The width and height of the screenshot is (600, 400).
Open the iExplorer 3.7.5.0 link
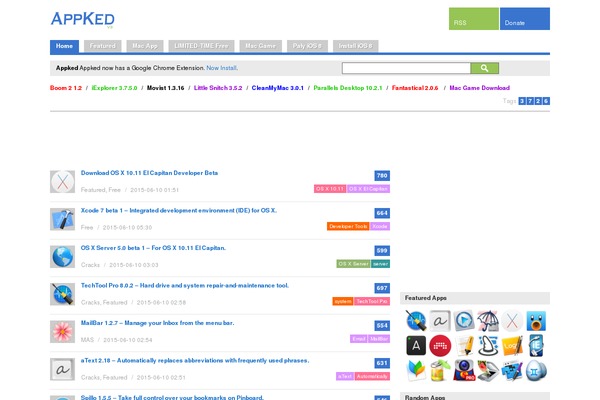click(x=114, y=88)
